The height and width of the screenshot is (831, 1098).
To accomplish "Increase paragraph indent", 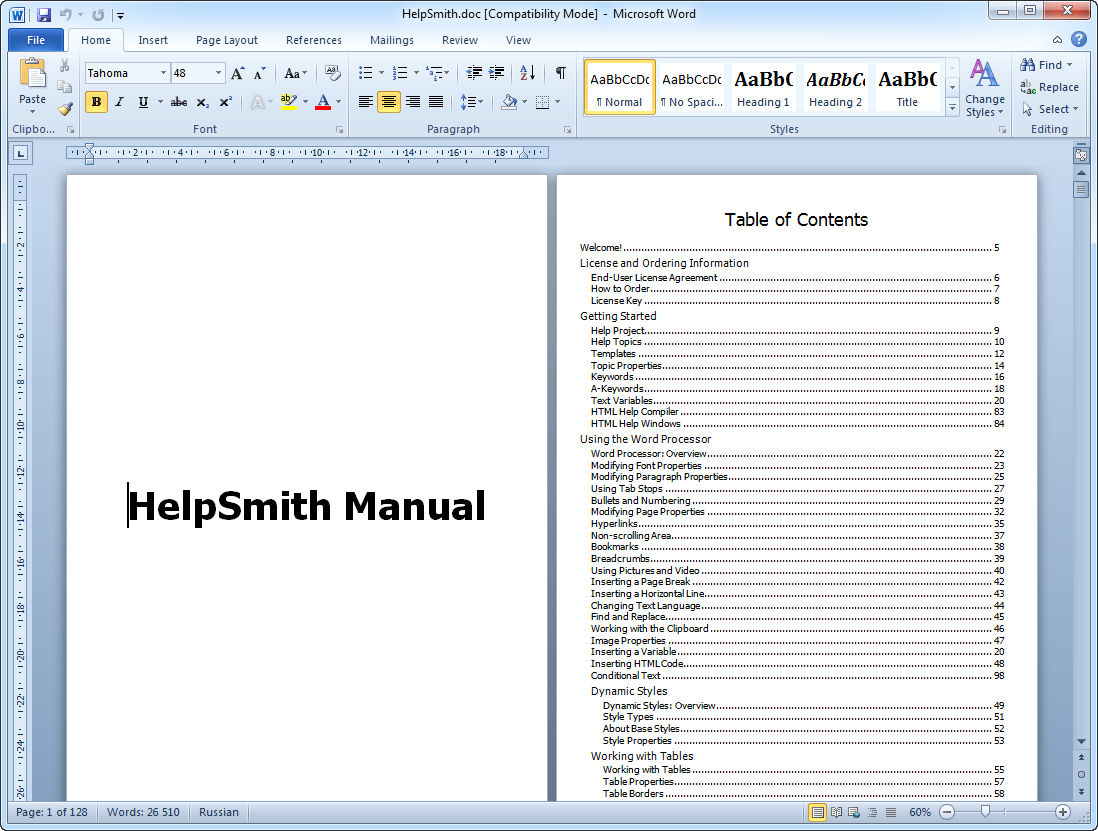I will pyautogui.click(x=496, y=73).
